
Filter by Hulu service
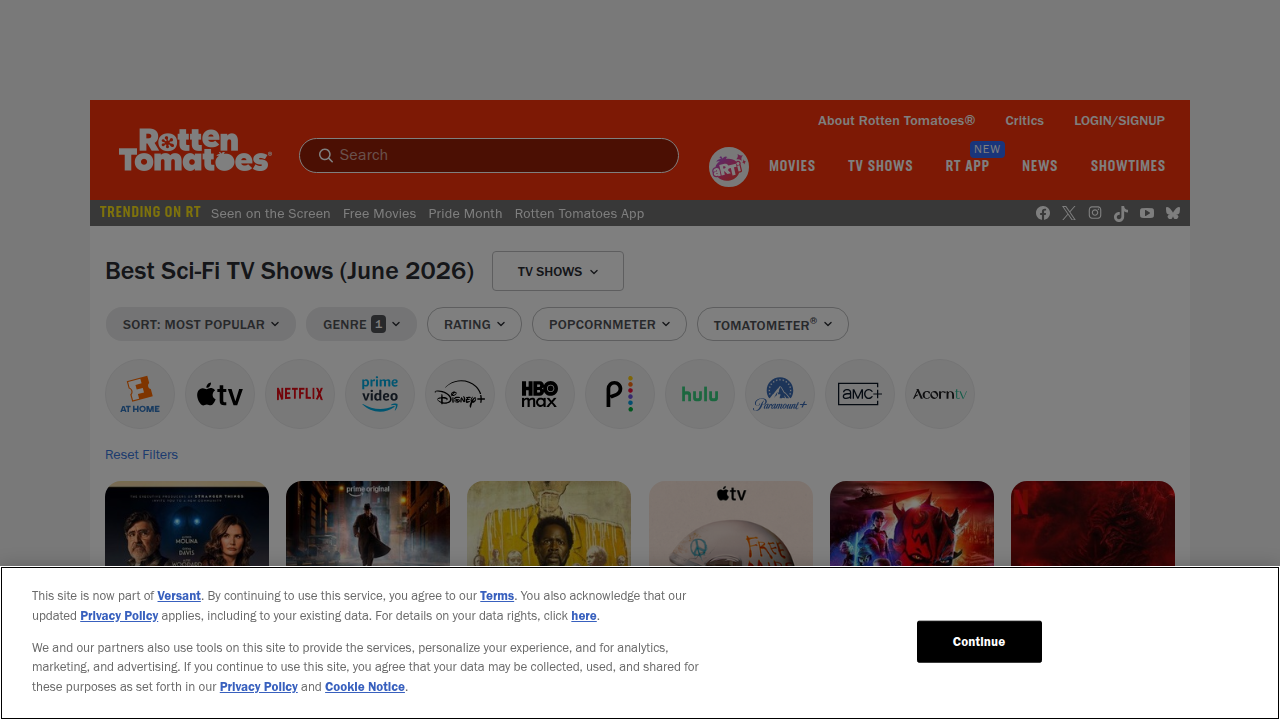(700, 394)
